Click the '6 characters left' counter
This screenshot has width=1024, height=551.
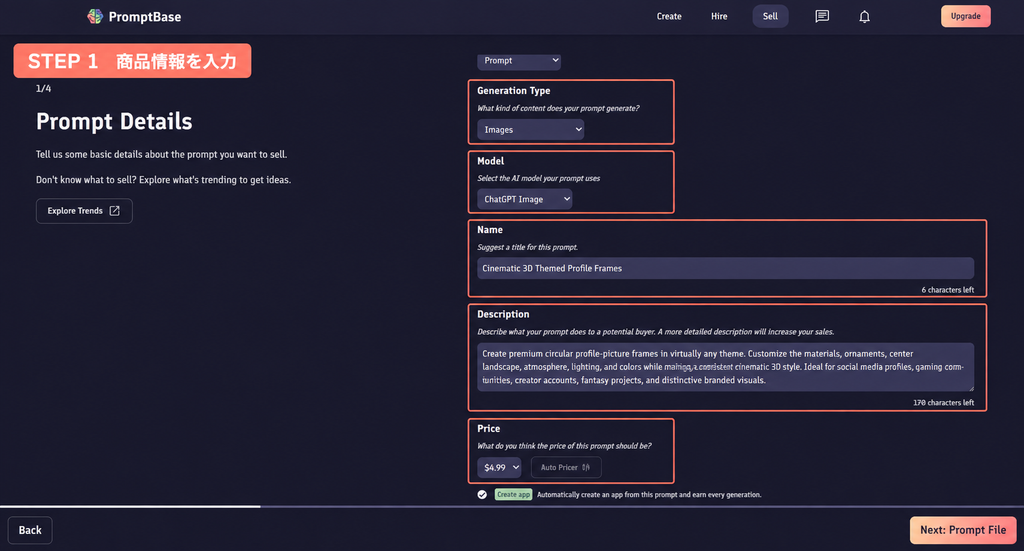tap(947, 290)
